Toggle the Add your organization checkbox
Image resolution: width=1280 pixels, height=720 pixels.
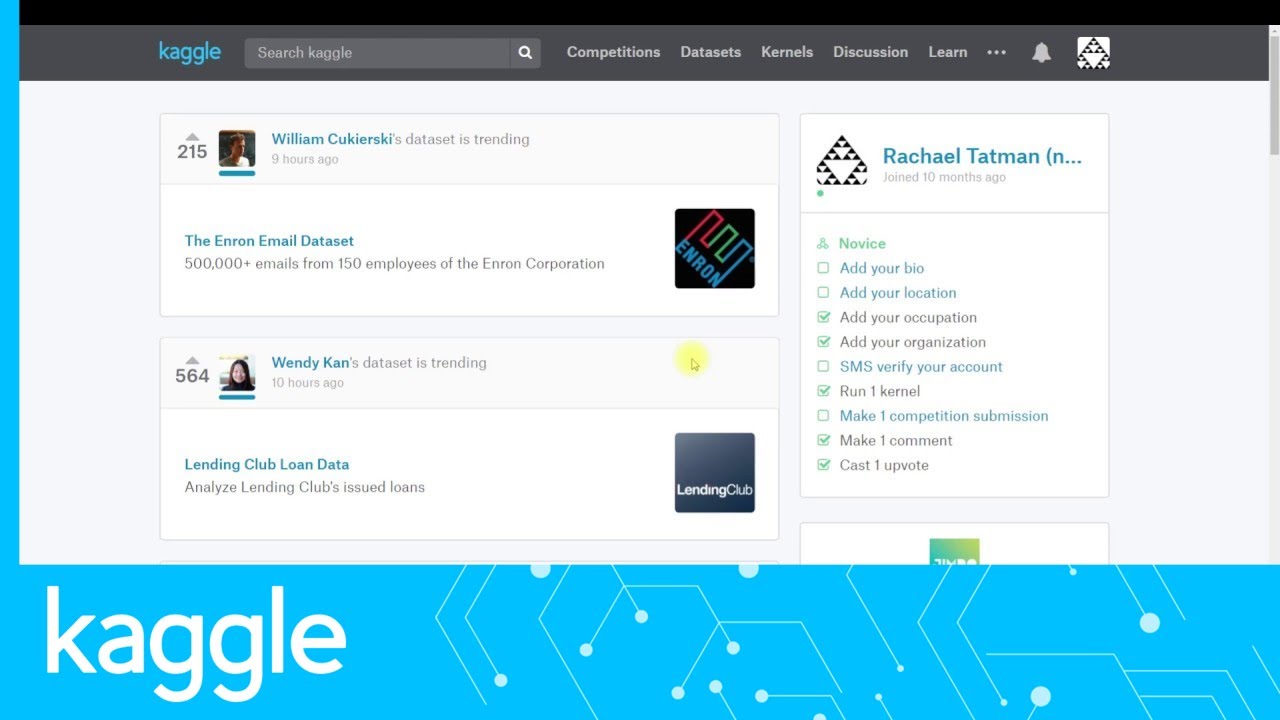823,342
